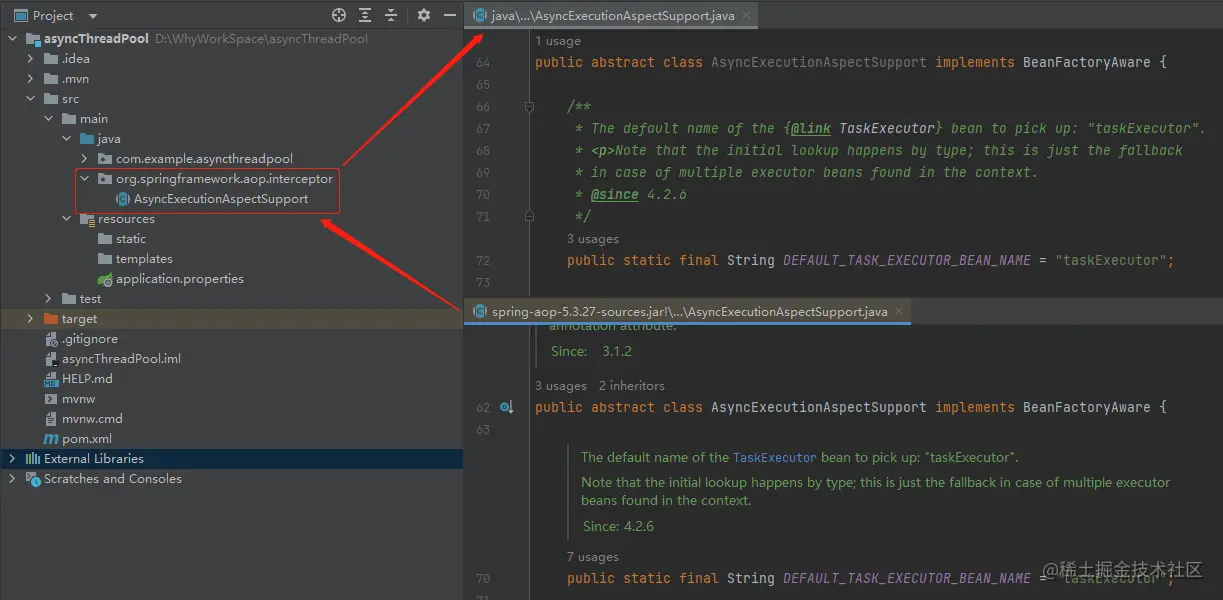Open the TaskExecutor link in rendered doc
This screenshot has width=1223, height=600.
(x=775, y=457)
